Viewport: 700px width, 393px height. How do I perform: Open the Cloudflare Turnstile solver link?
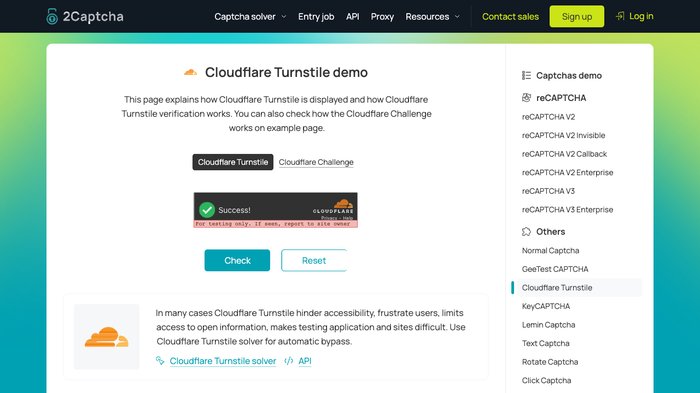click(223, 361)
